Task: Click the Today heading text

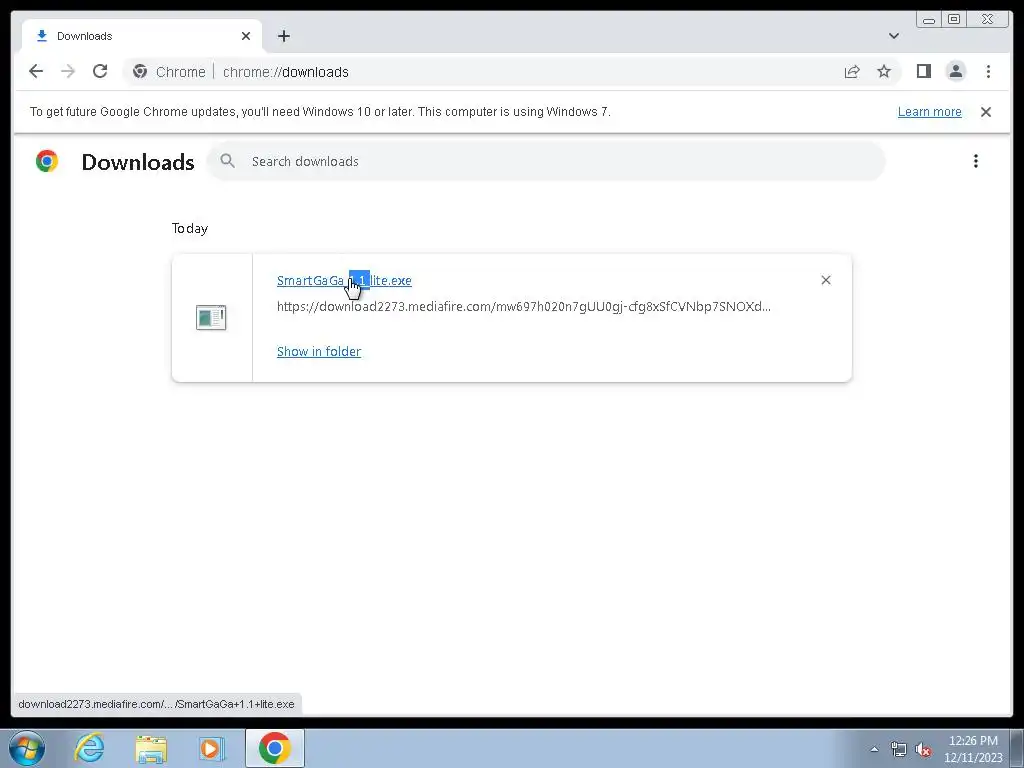Action: pyautogui.click(x=190, y=229)
